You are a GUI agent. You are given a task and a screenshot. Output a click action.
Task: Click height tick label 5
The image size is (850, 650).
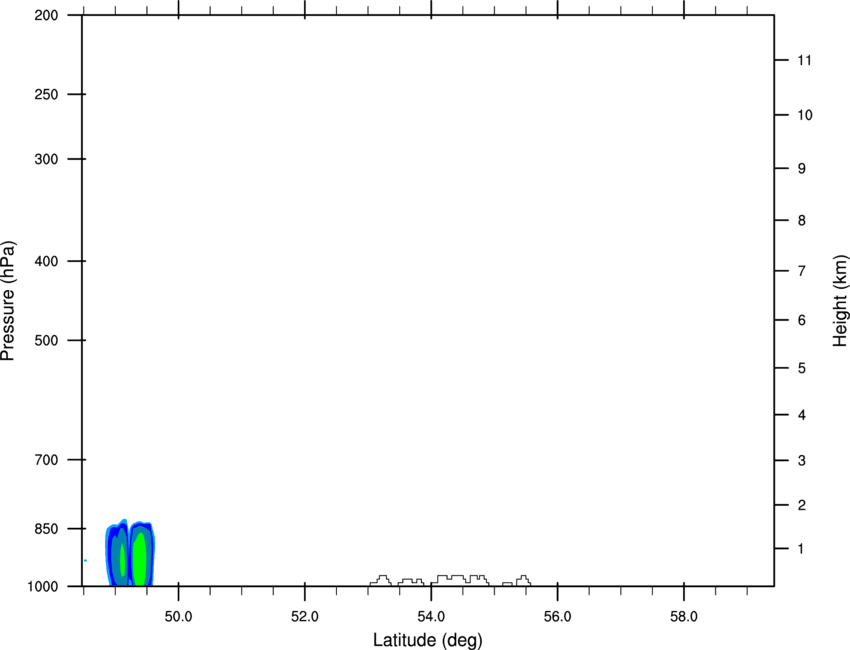(802, 368)
